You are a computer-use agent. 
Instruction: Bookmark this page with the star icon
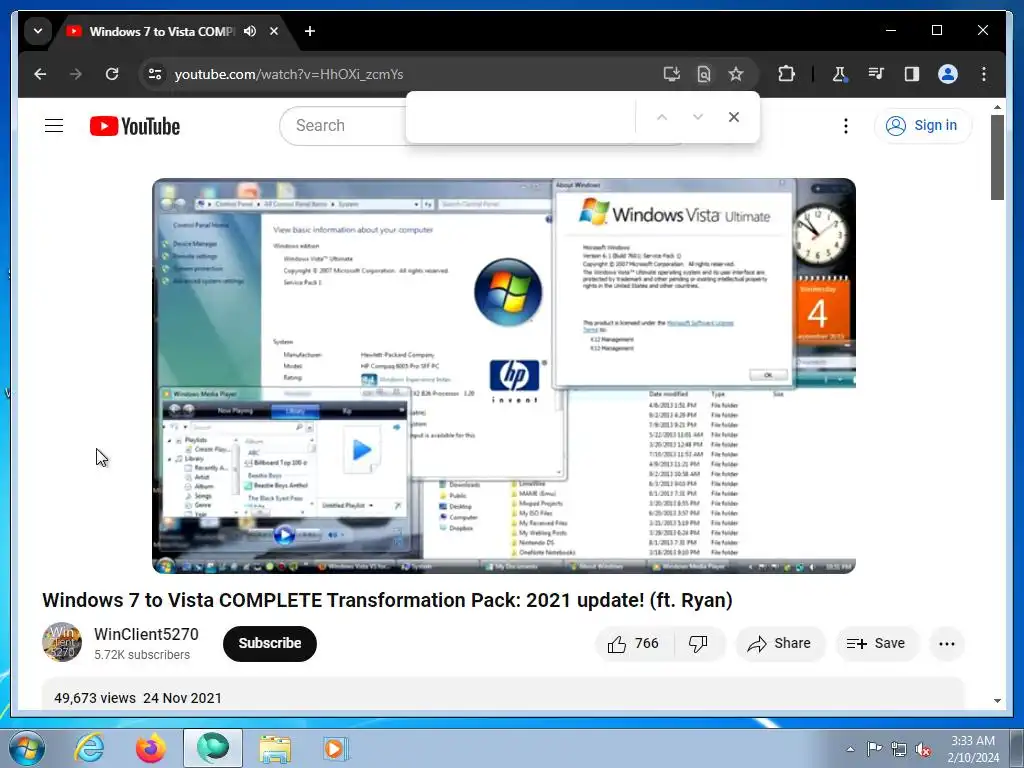click(x=736, y=74)
